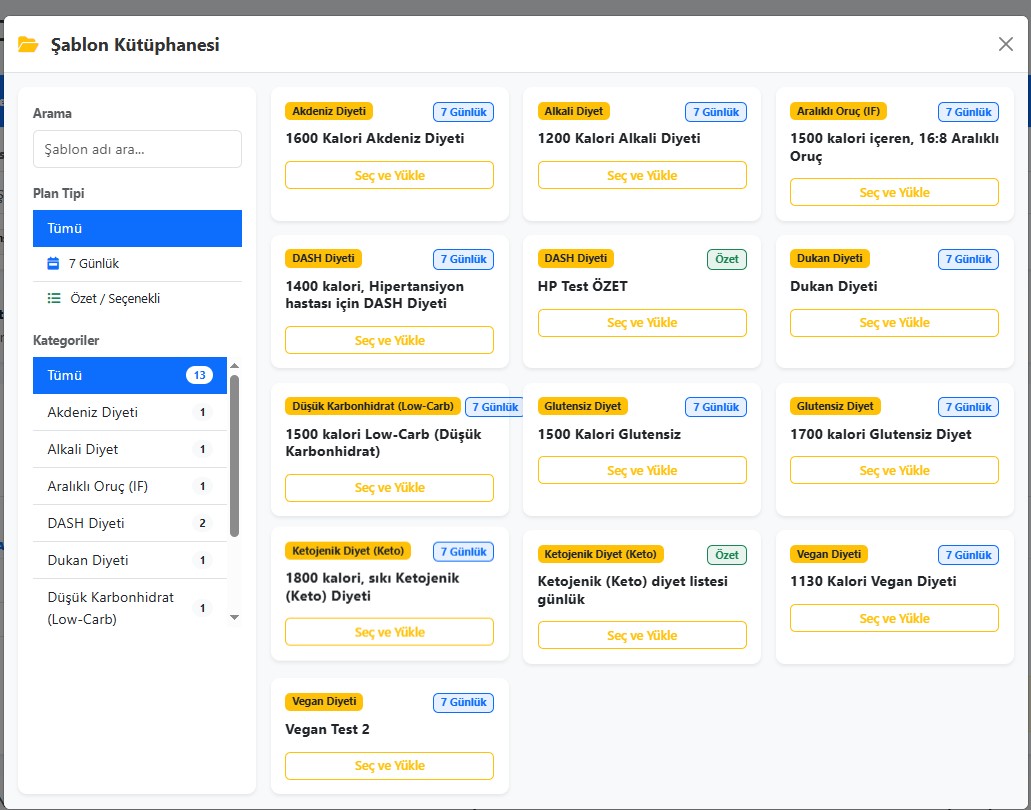Viewport: 1031px width, 810px height.
Task: Select Tümü under Plan Tipi
Action: click(137, 228)
